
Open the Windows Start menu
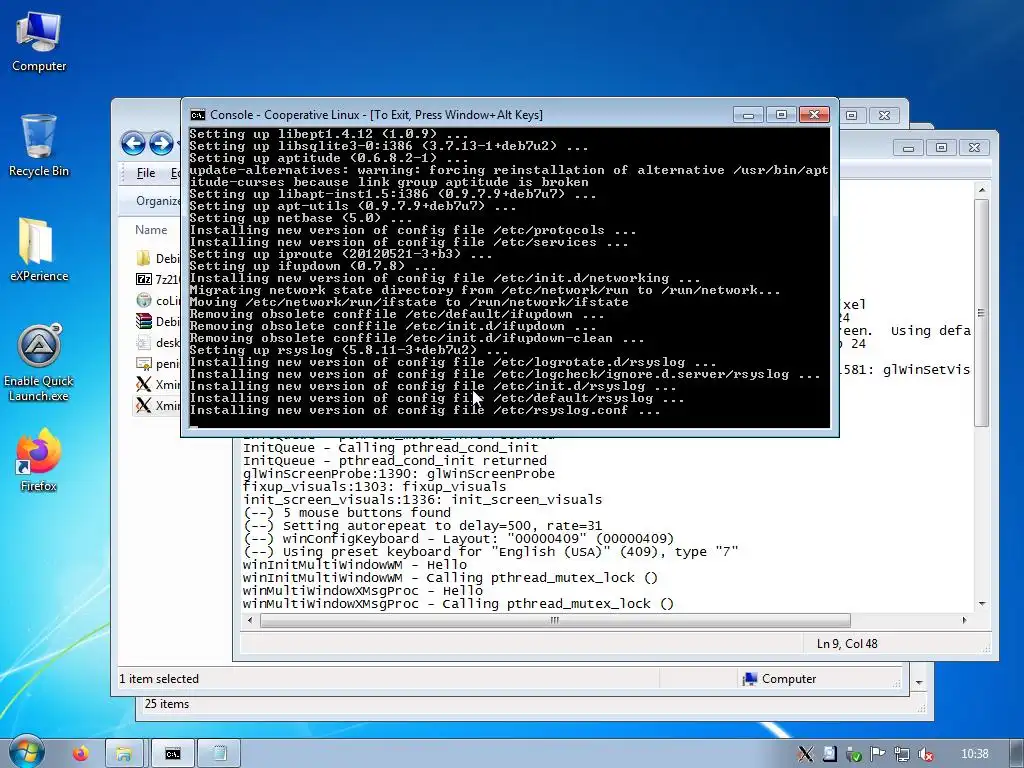tap(26, 752)
